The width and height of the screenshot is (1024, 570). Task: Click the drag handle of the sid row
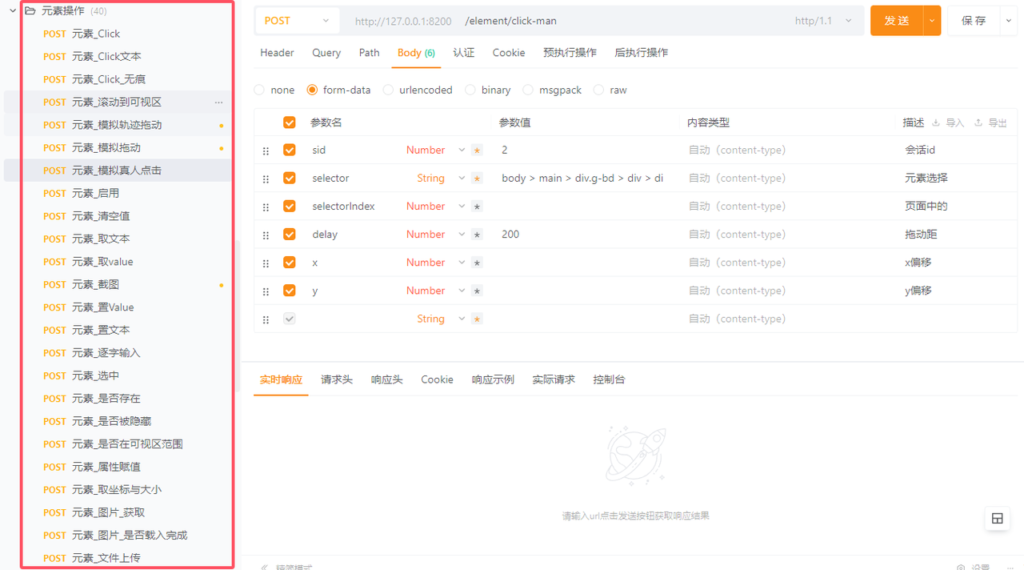click(266, 151)
